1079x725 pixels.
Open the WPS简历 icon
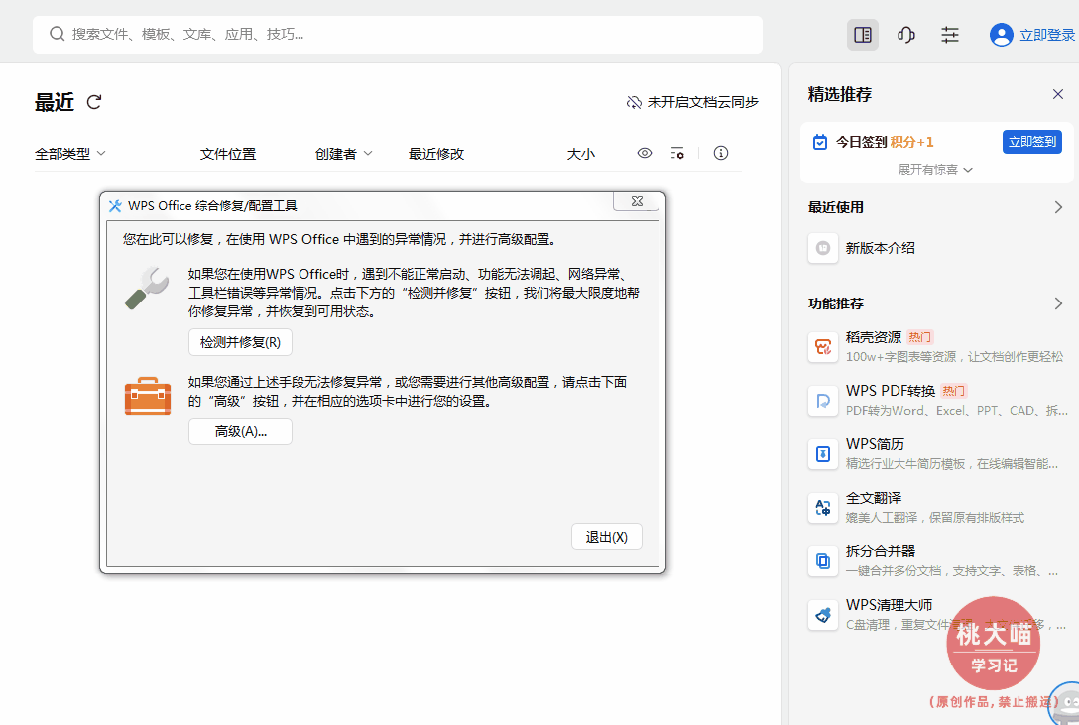pos(823,454)
